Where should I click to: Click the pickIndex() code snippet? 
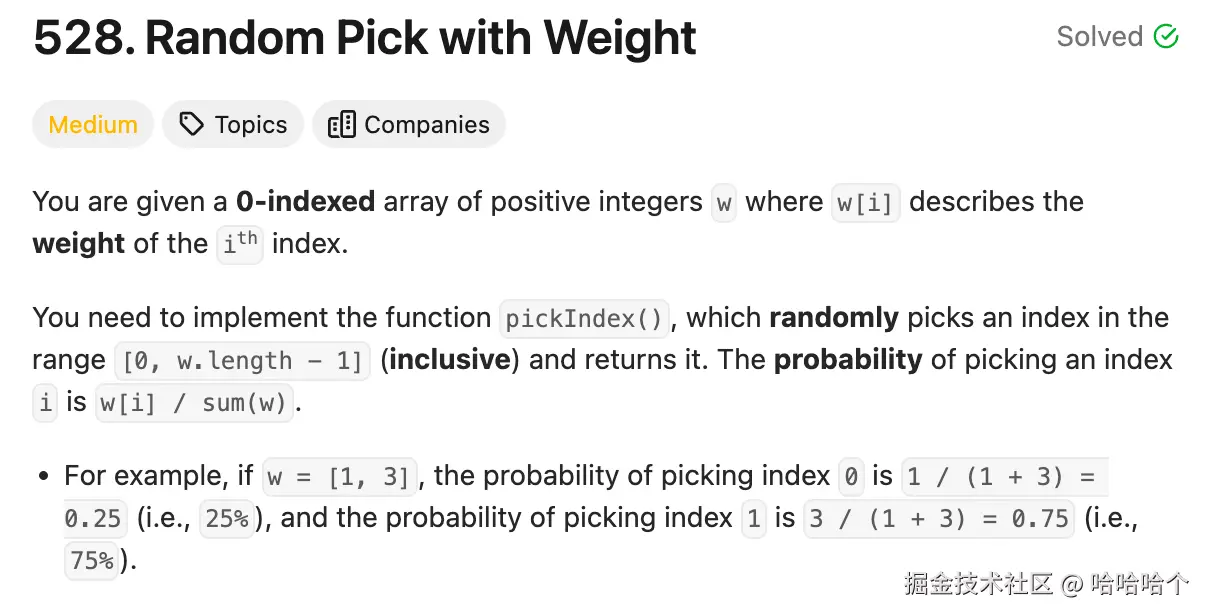(x=584, y=319)
